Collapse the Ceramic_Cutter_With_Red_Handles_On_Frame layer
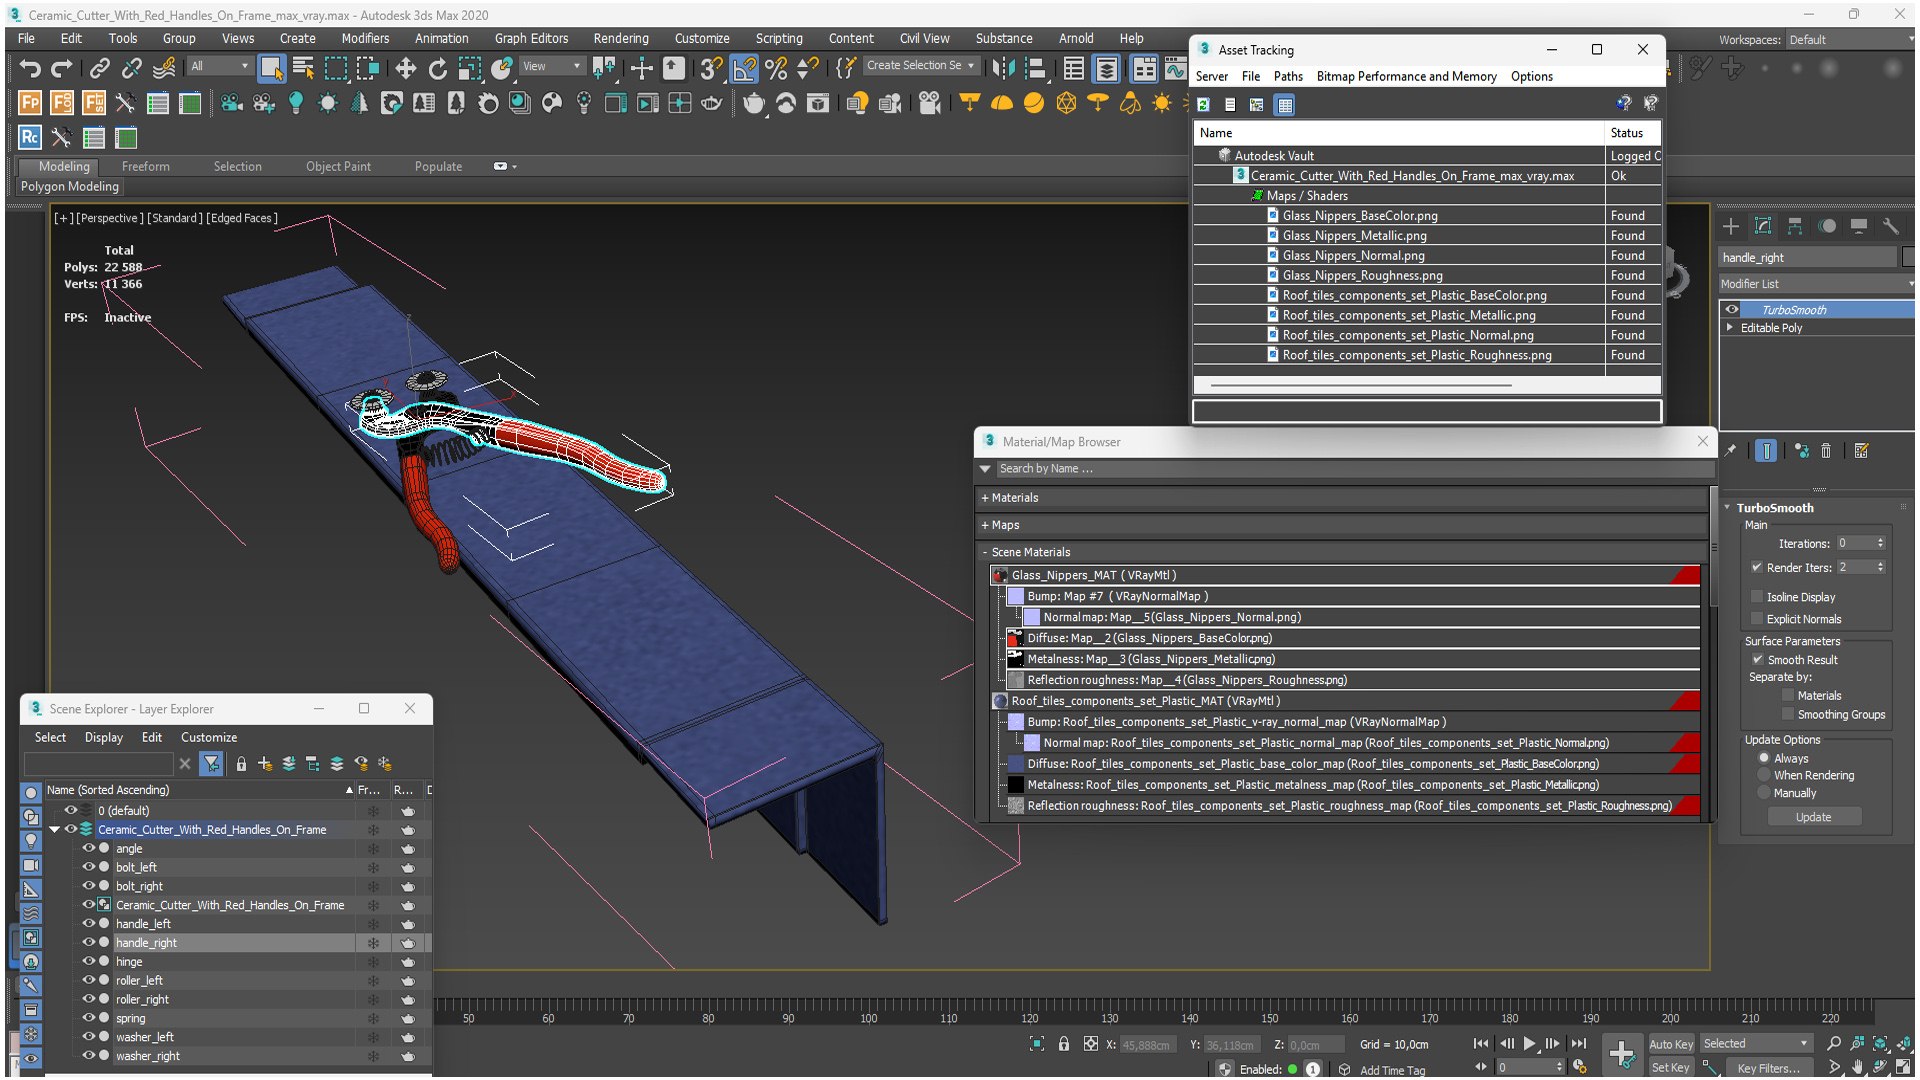 (54, 830)
